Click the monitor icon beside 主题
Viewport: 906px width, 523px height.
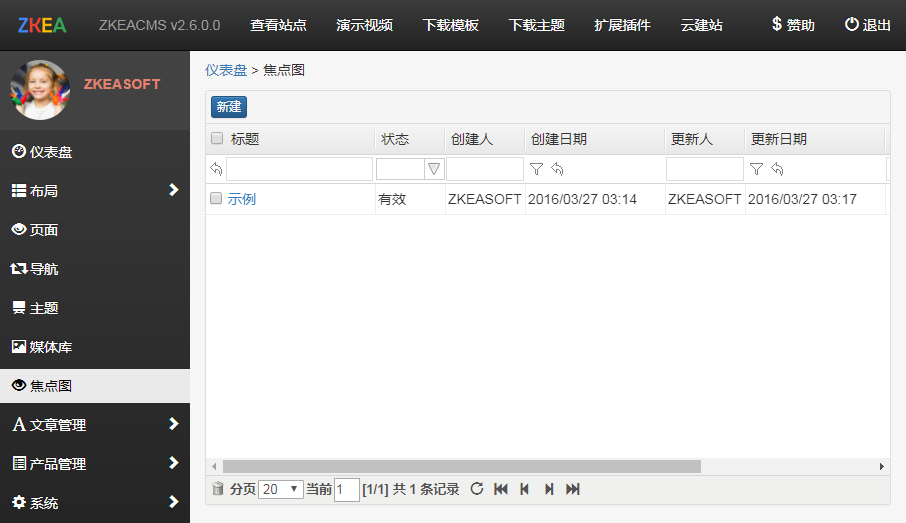19,307
